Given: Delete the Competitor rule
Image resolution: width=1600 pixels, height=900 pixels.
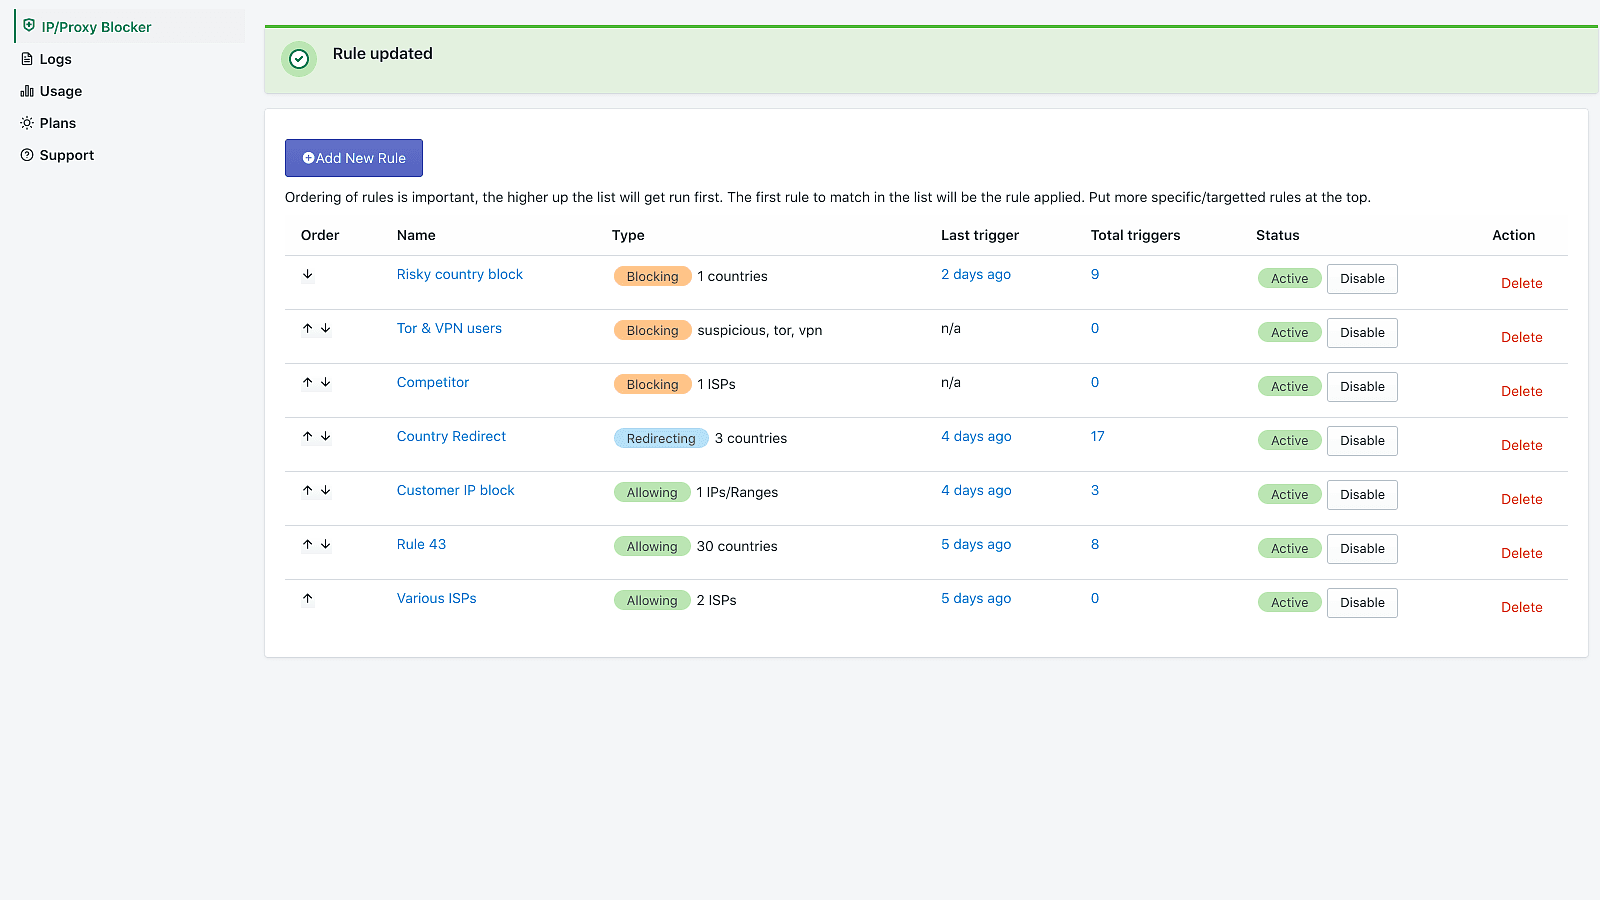Looking at the screenshot, I should (x=1521, y=391).
